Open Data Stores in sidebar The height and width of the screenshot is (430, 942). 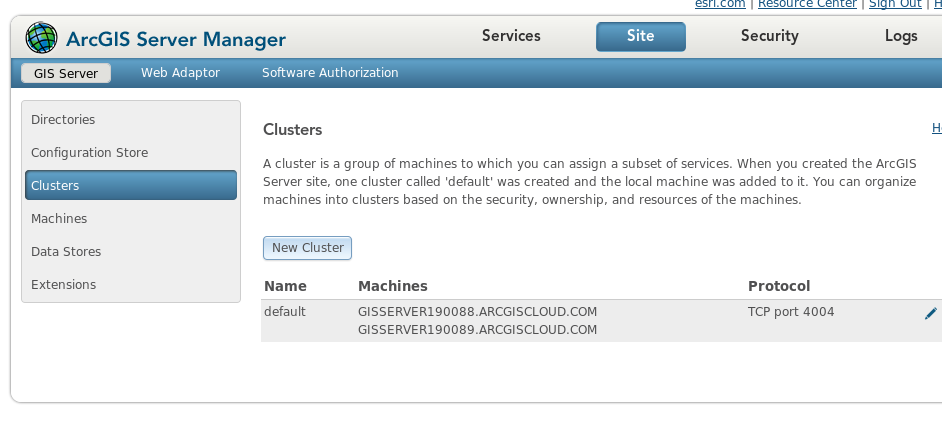click(x=131, y=252)
